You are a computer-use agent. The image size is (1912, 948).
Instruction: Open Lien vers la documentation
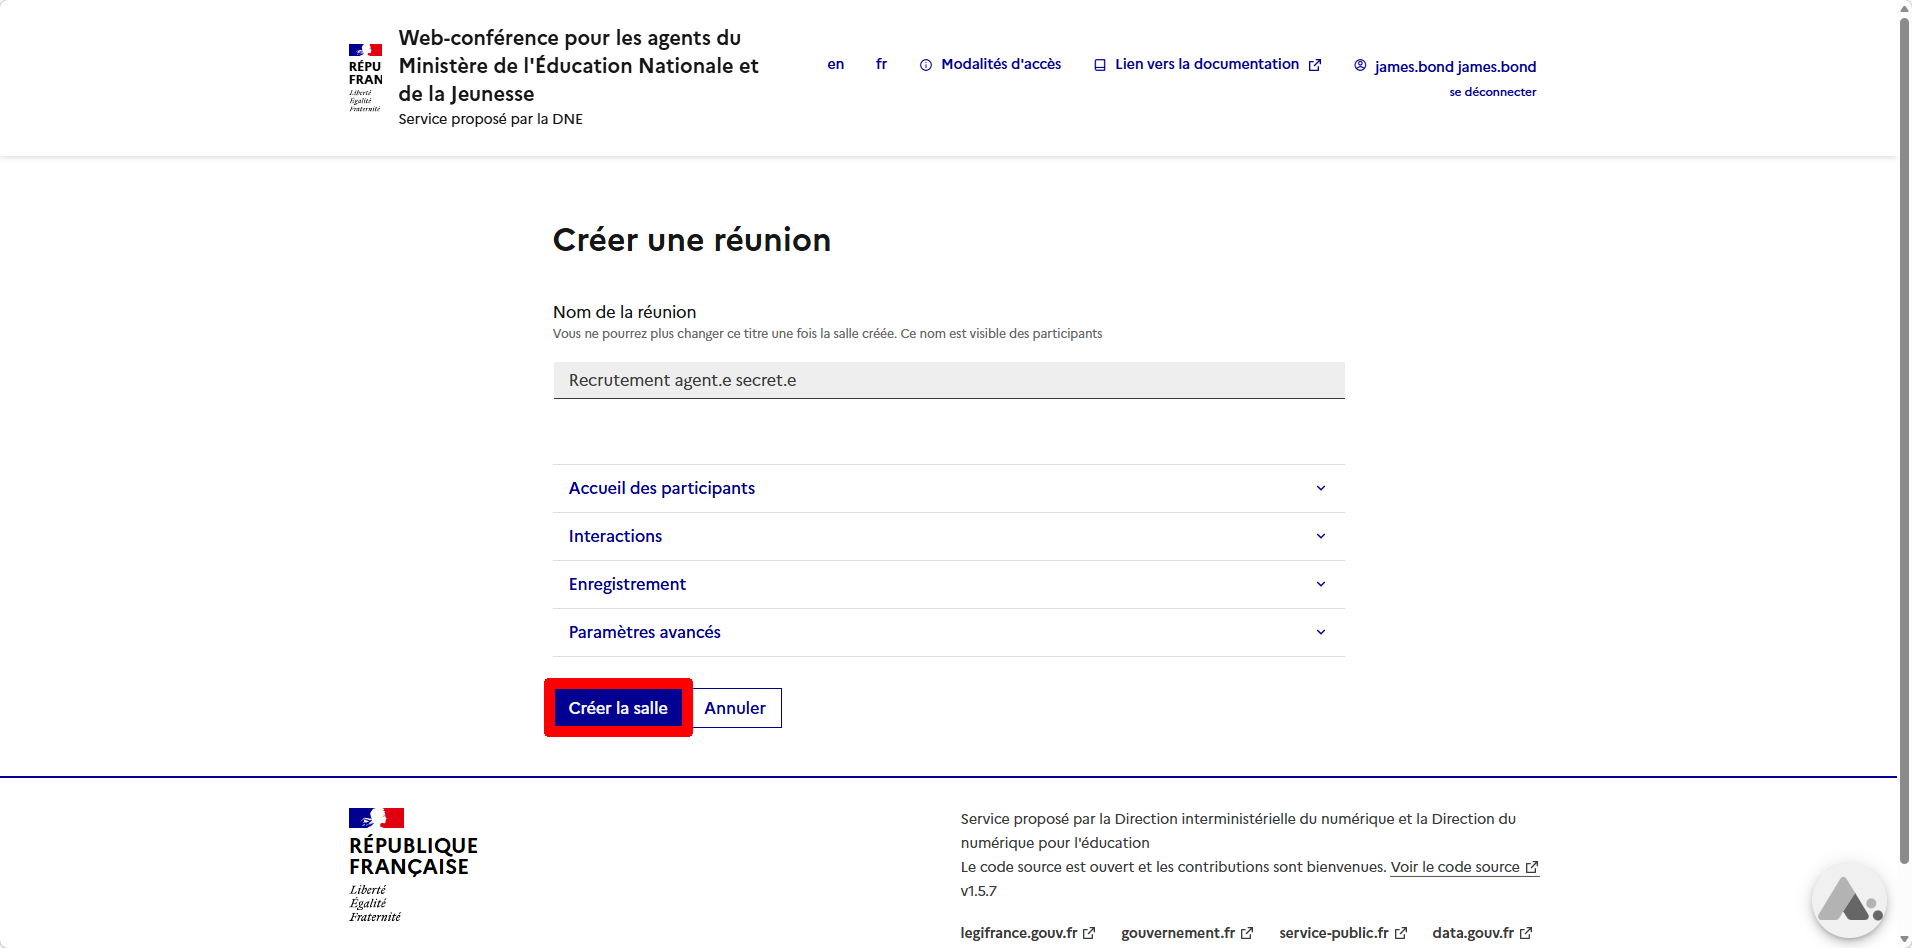click(x=1208, y=64)
